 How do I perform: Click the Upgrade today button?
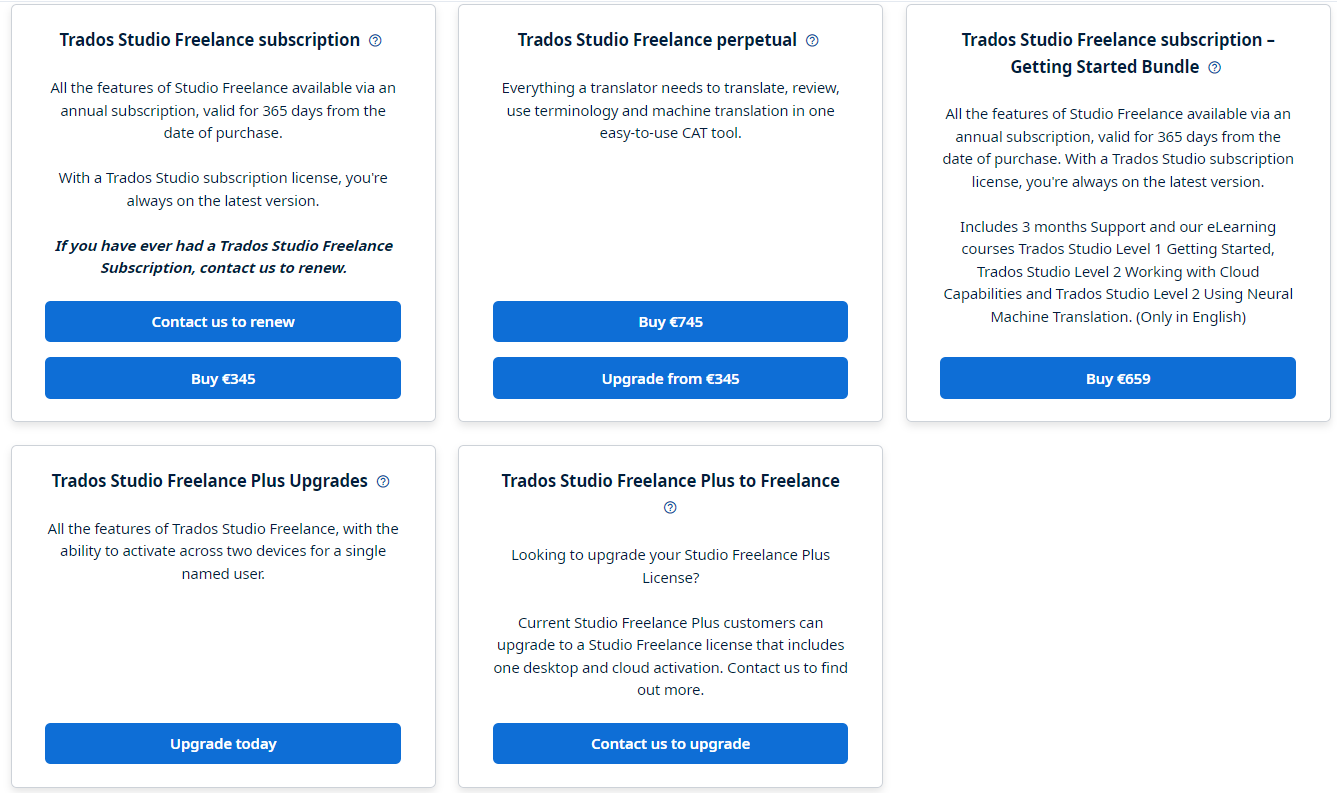tap(223, 744)
